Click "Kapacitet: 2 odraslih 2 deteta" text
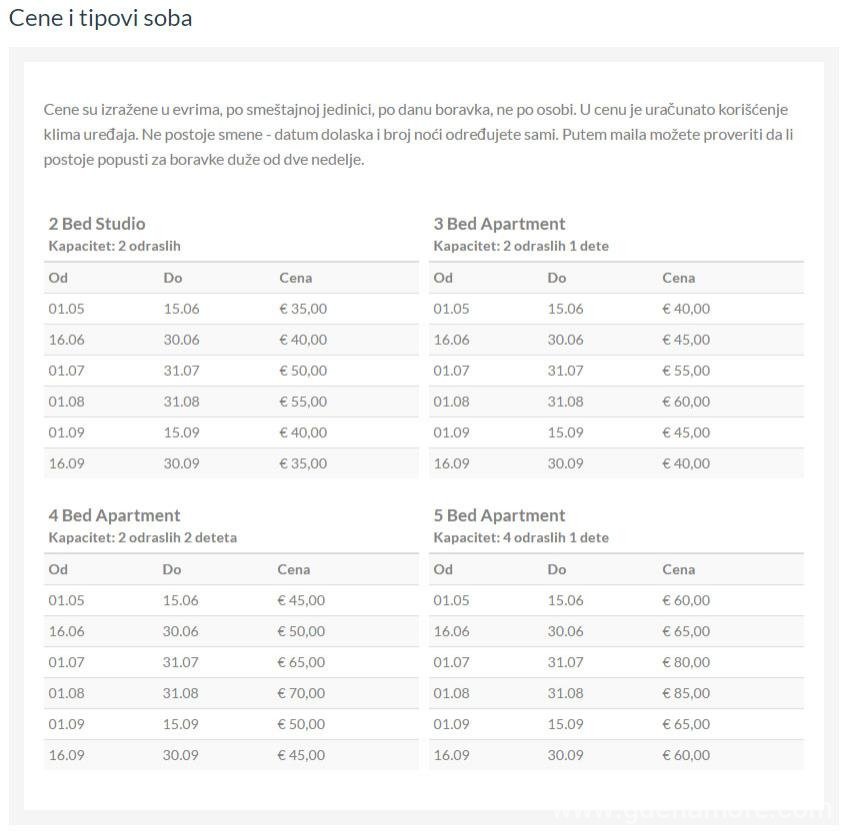 click(142, 537)
